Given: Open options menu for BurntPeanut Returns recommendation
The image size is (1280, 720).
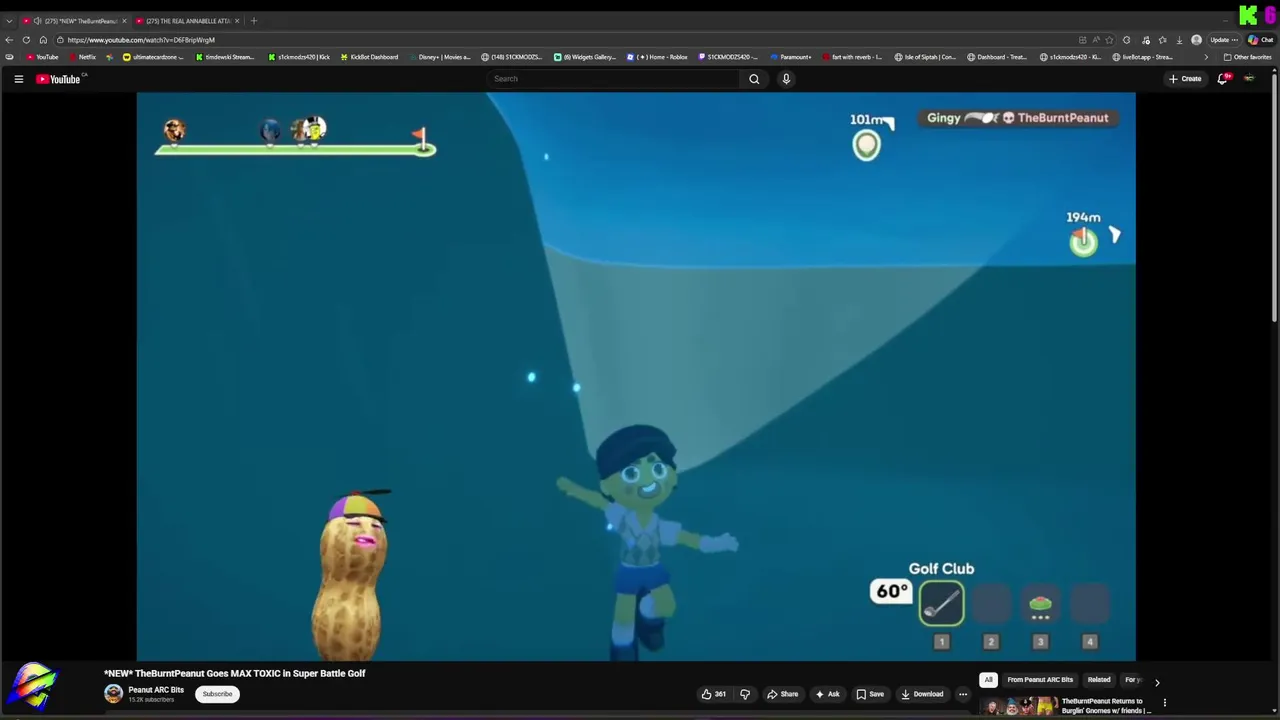Looking at the screenshot, I should click(x=1164, y=703).
